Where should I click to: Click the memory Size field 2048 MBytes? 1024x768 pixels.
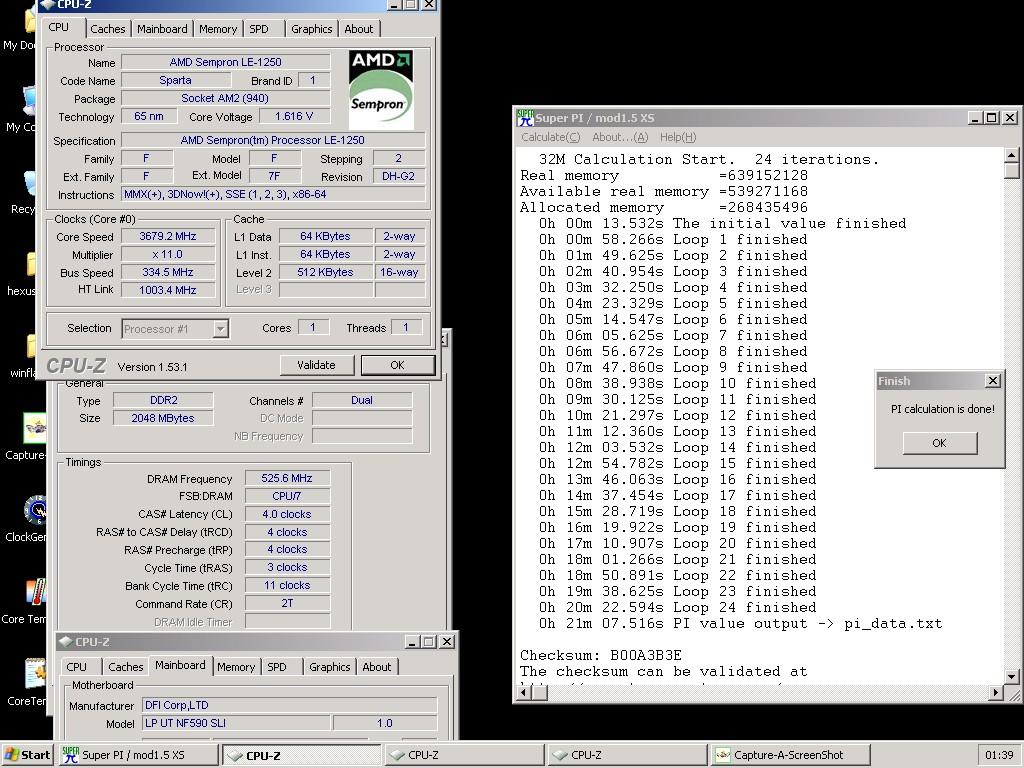163,418
